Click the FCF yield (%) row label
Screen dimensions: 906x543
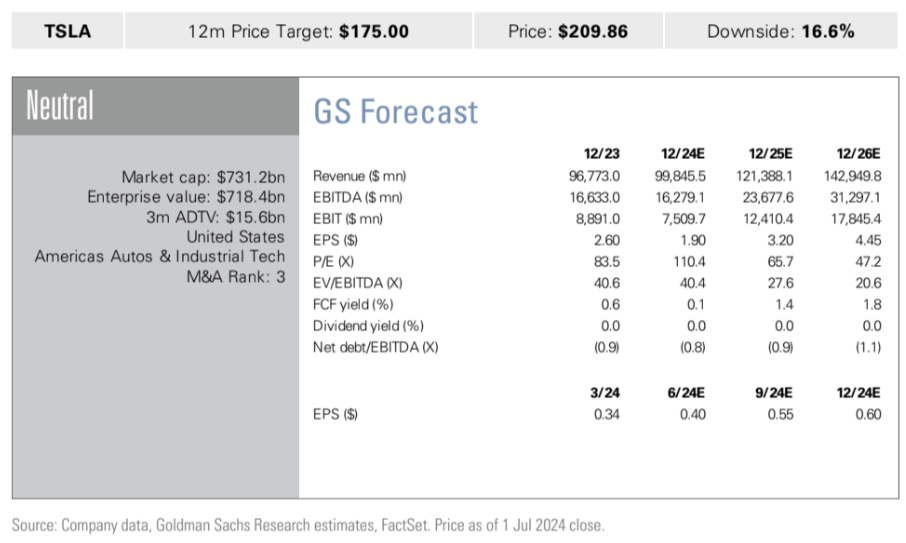(353, 304)
